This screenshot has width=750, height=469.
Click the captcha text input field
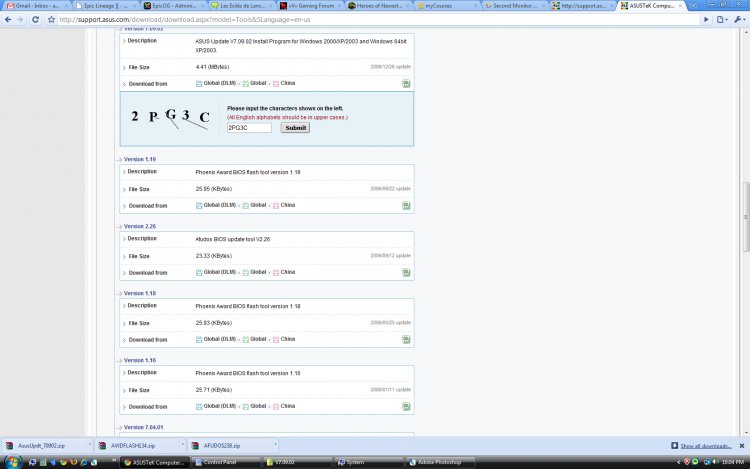pyautogui.click(x=249, y=128)
